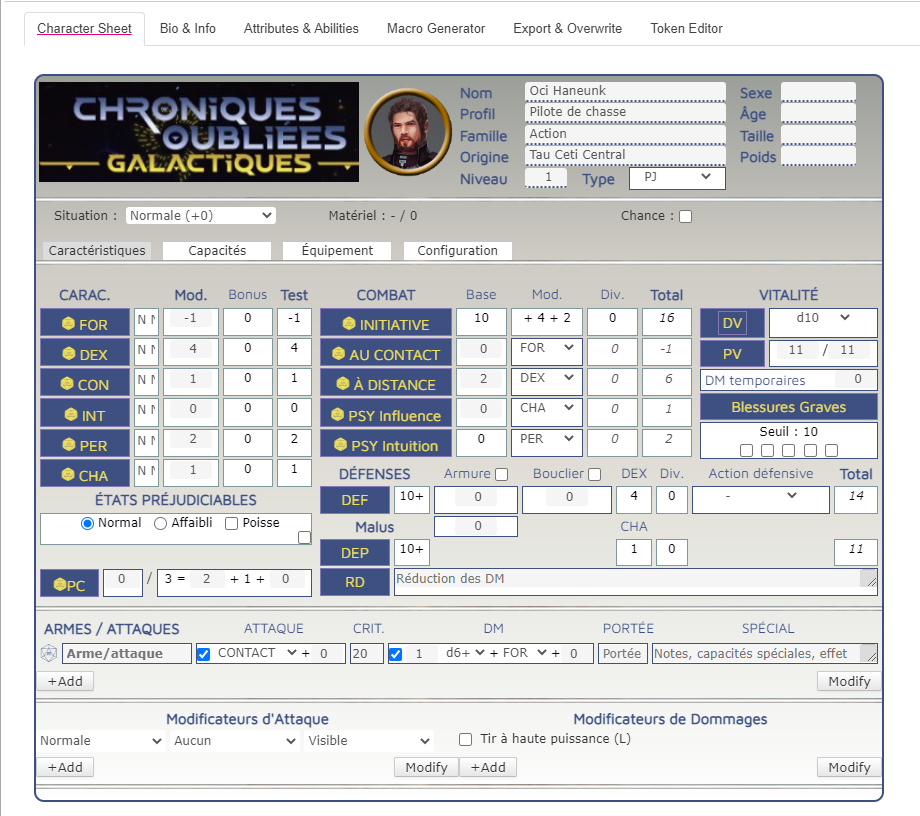Select the Affaibli radio button
Screen dimensions: 920x816
161,523
